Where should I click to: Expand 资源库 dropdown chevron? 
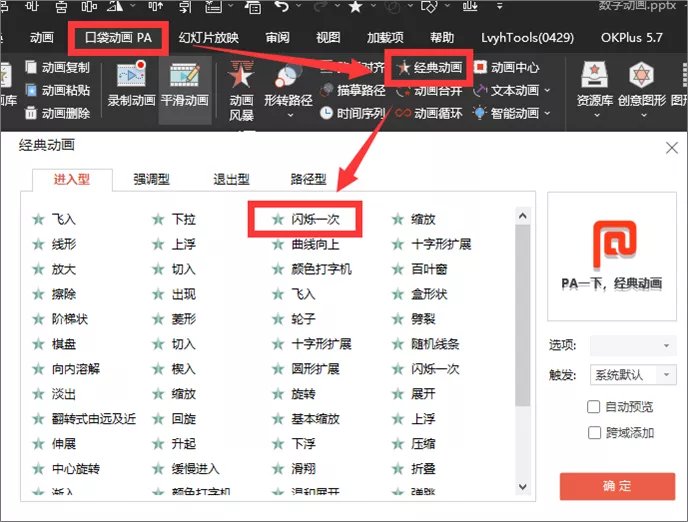pyautogui.click(x=596, y=115)
